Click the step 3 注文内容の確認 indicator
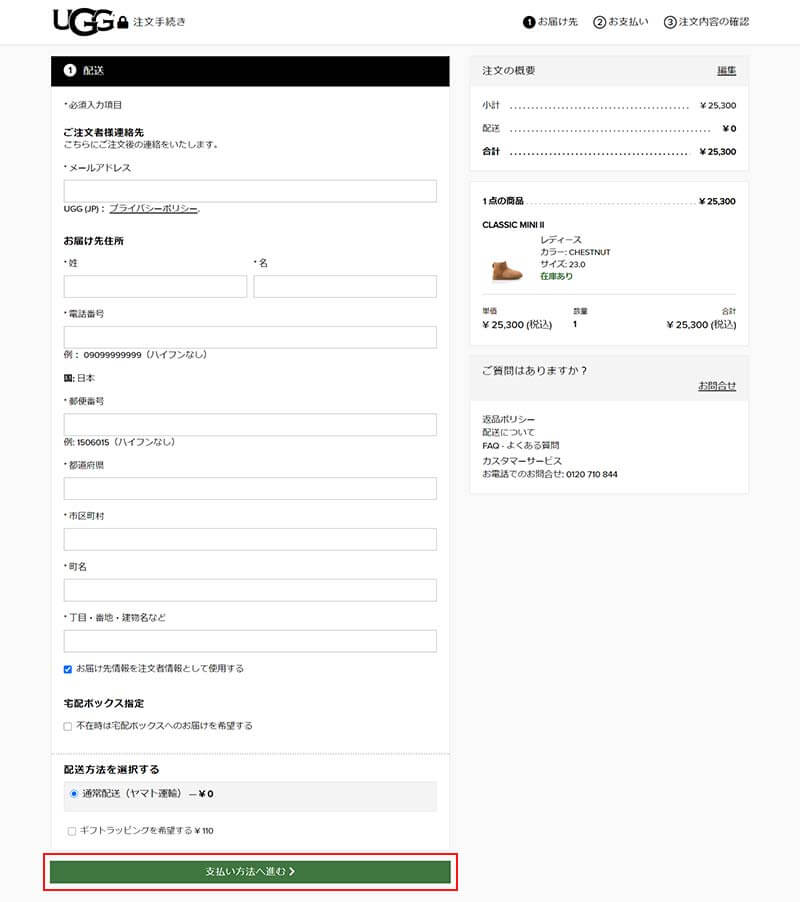Image resolution: width=800 pixels, height=902 pixels. (x=706, y=22)
